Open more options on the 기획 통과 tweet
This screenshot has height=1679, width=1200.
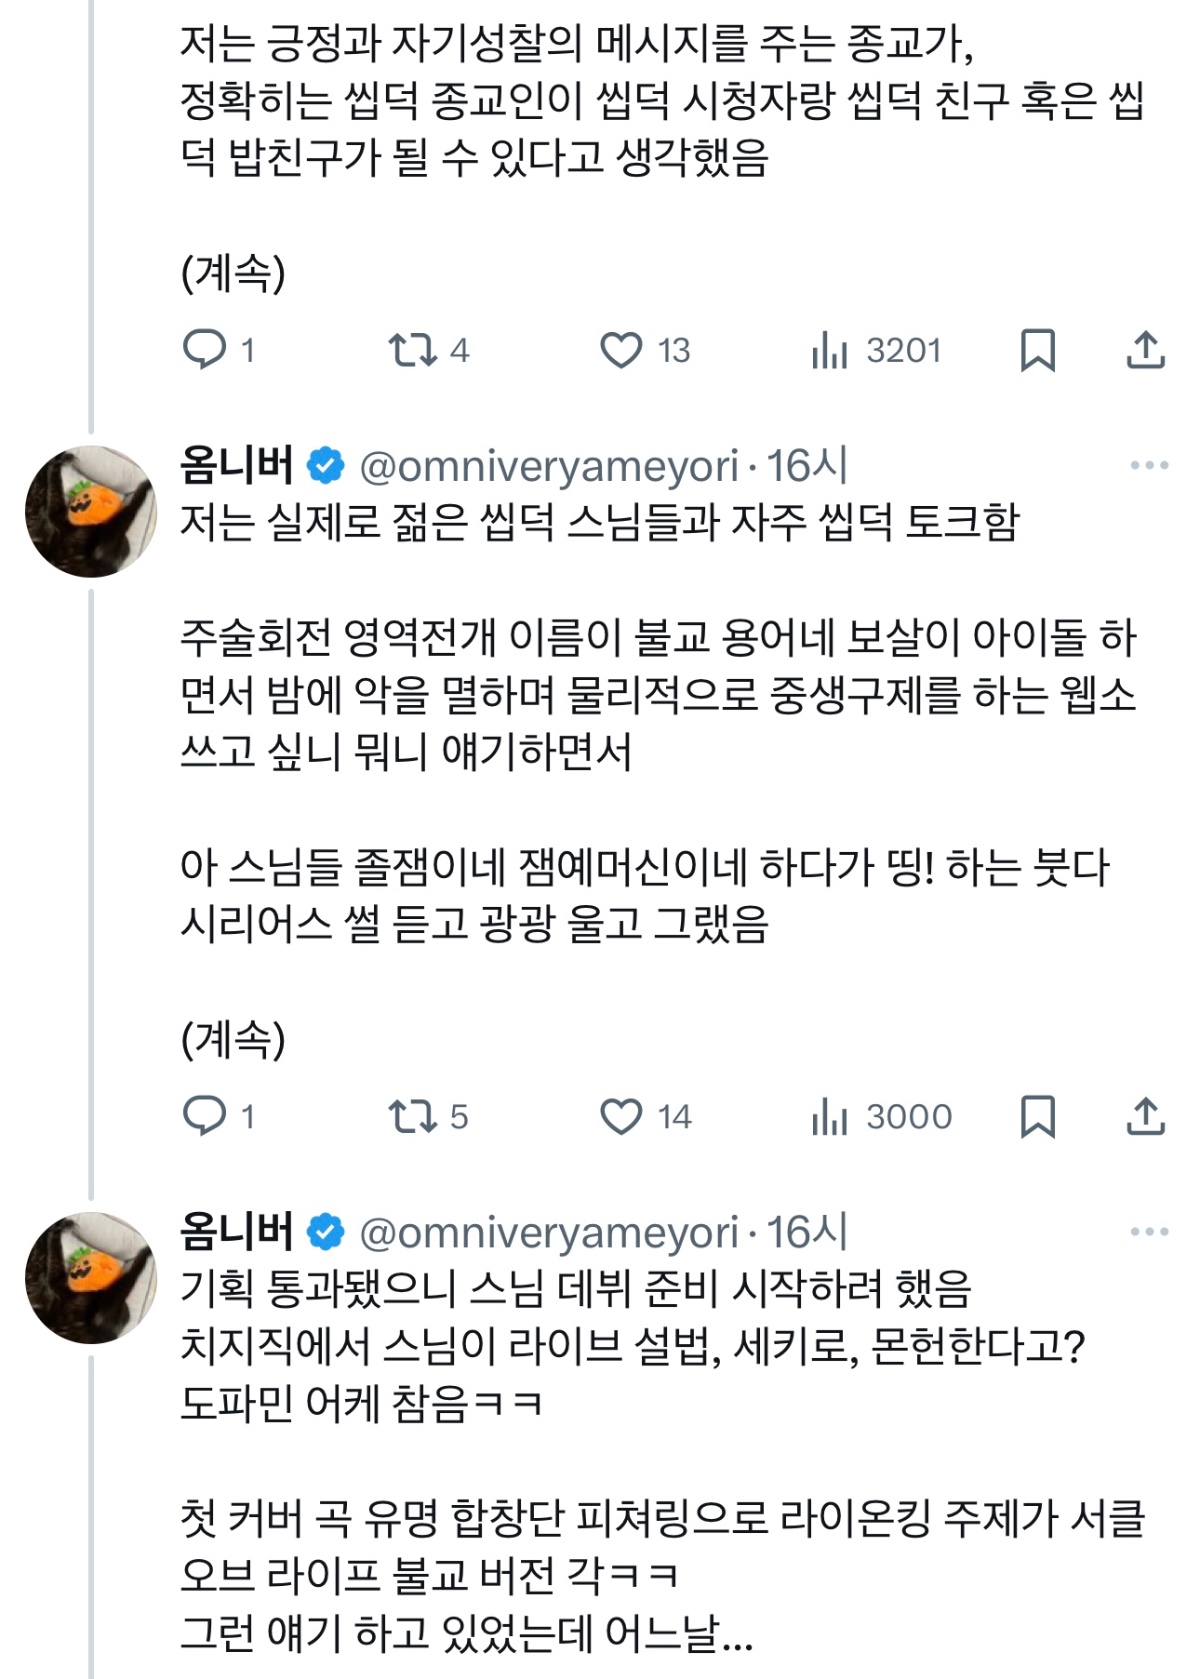pos(1149,1232)
